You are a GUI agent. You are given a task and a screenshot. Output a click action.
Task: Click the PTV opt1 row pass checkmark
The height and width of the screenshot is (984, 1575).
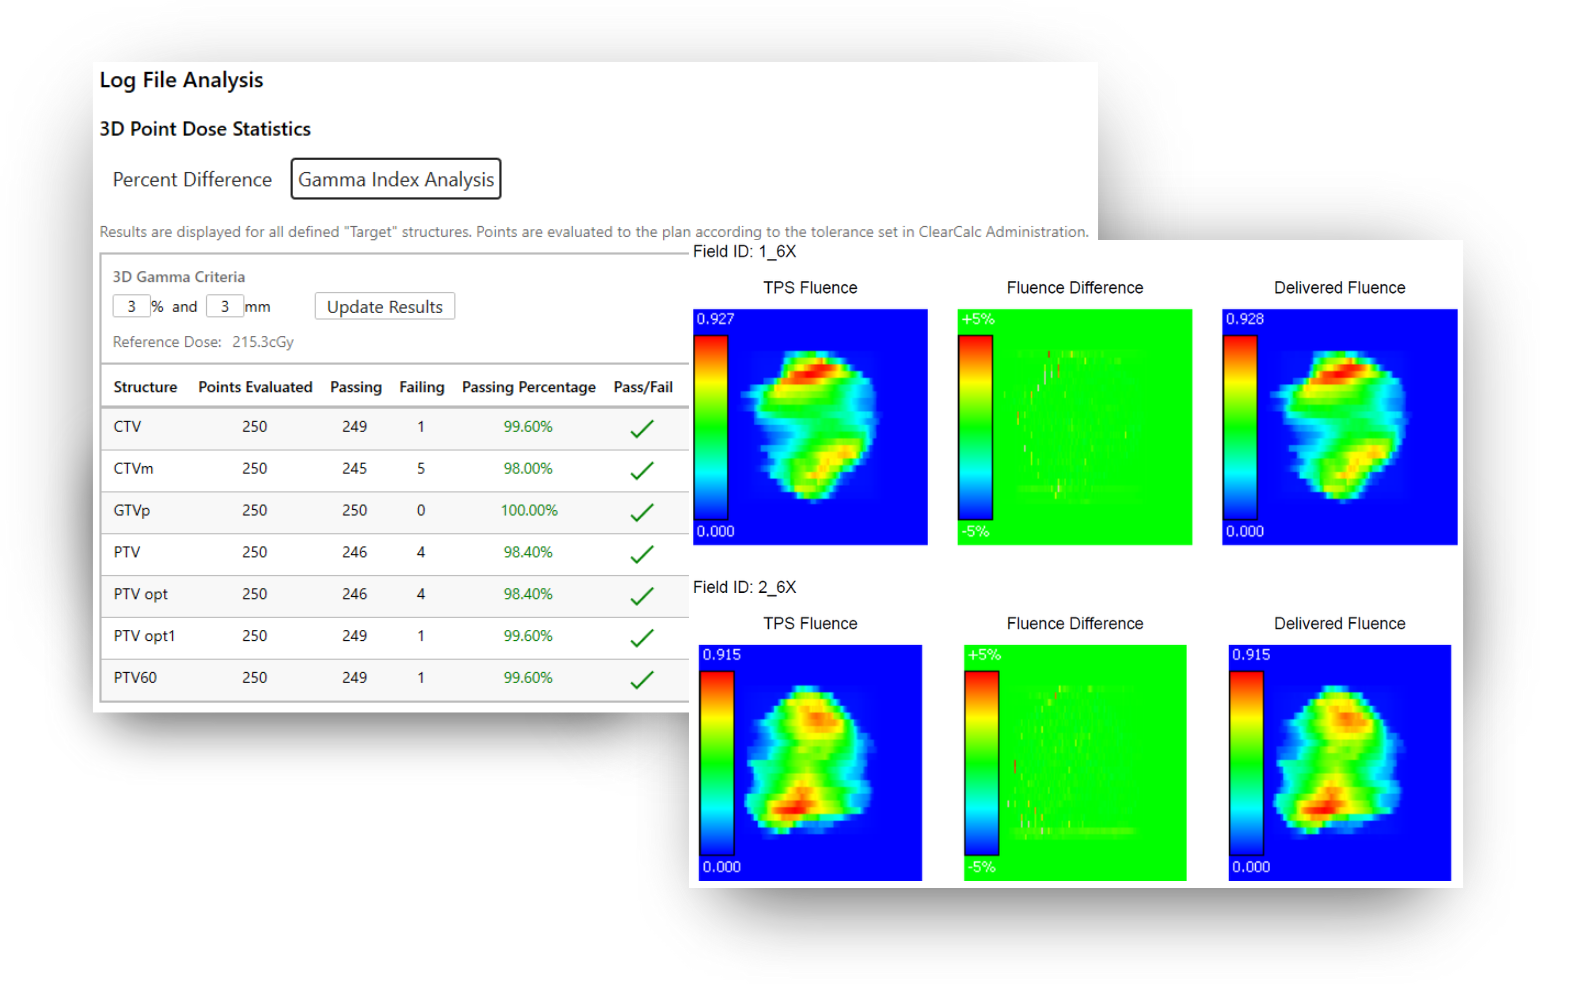coord(642,638)
